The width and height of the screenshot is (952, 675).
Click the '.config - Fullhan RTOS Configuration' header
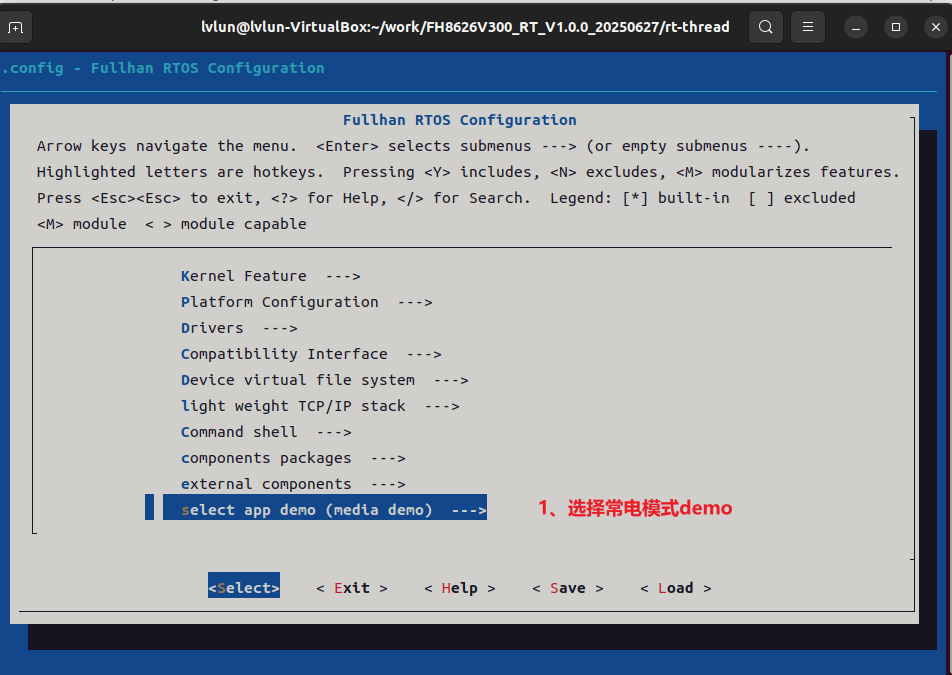coord(163,68)
